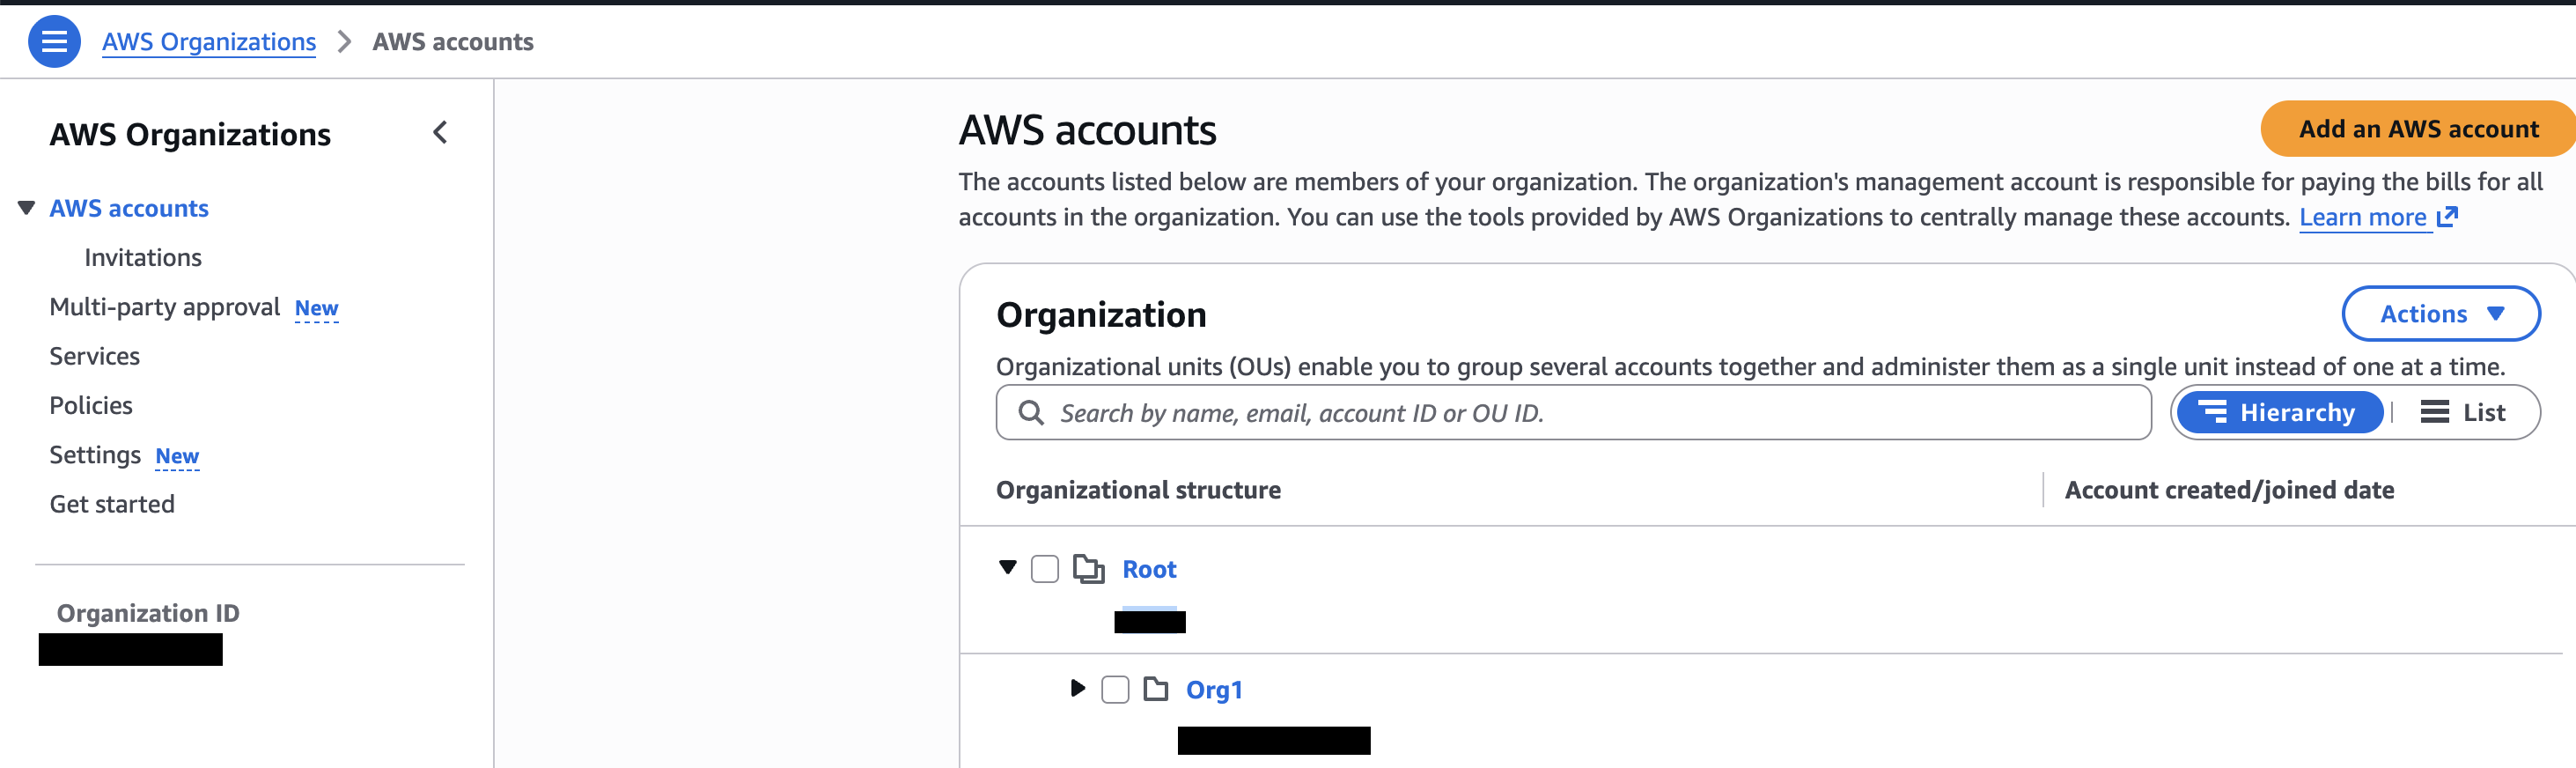Click the AWS accounts breadcrumb text

pos(453,42)
